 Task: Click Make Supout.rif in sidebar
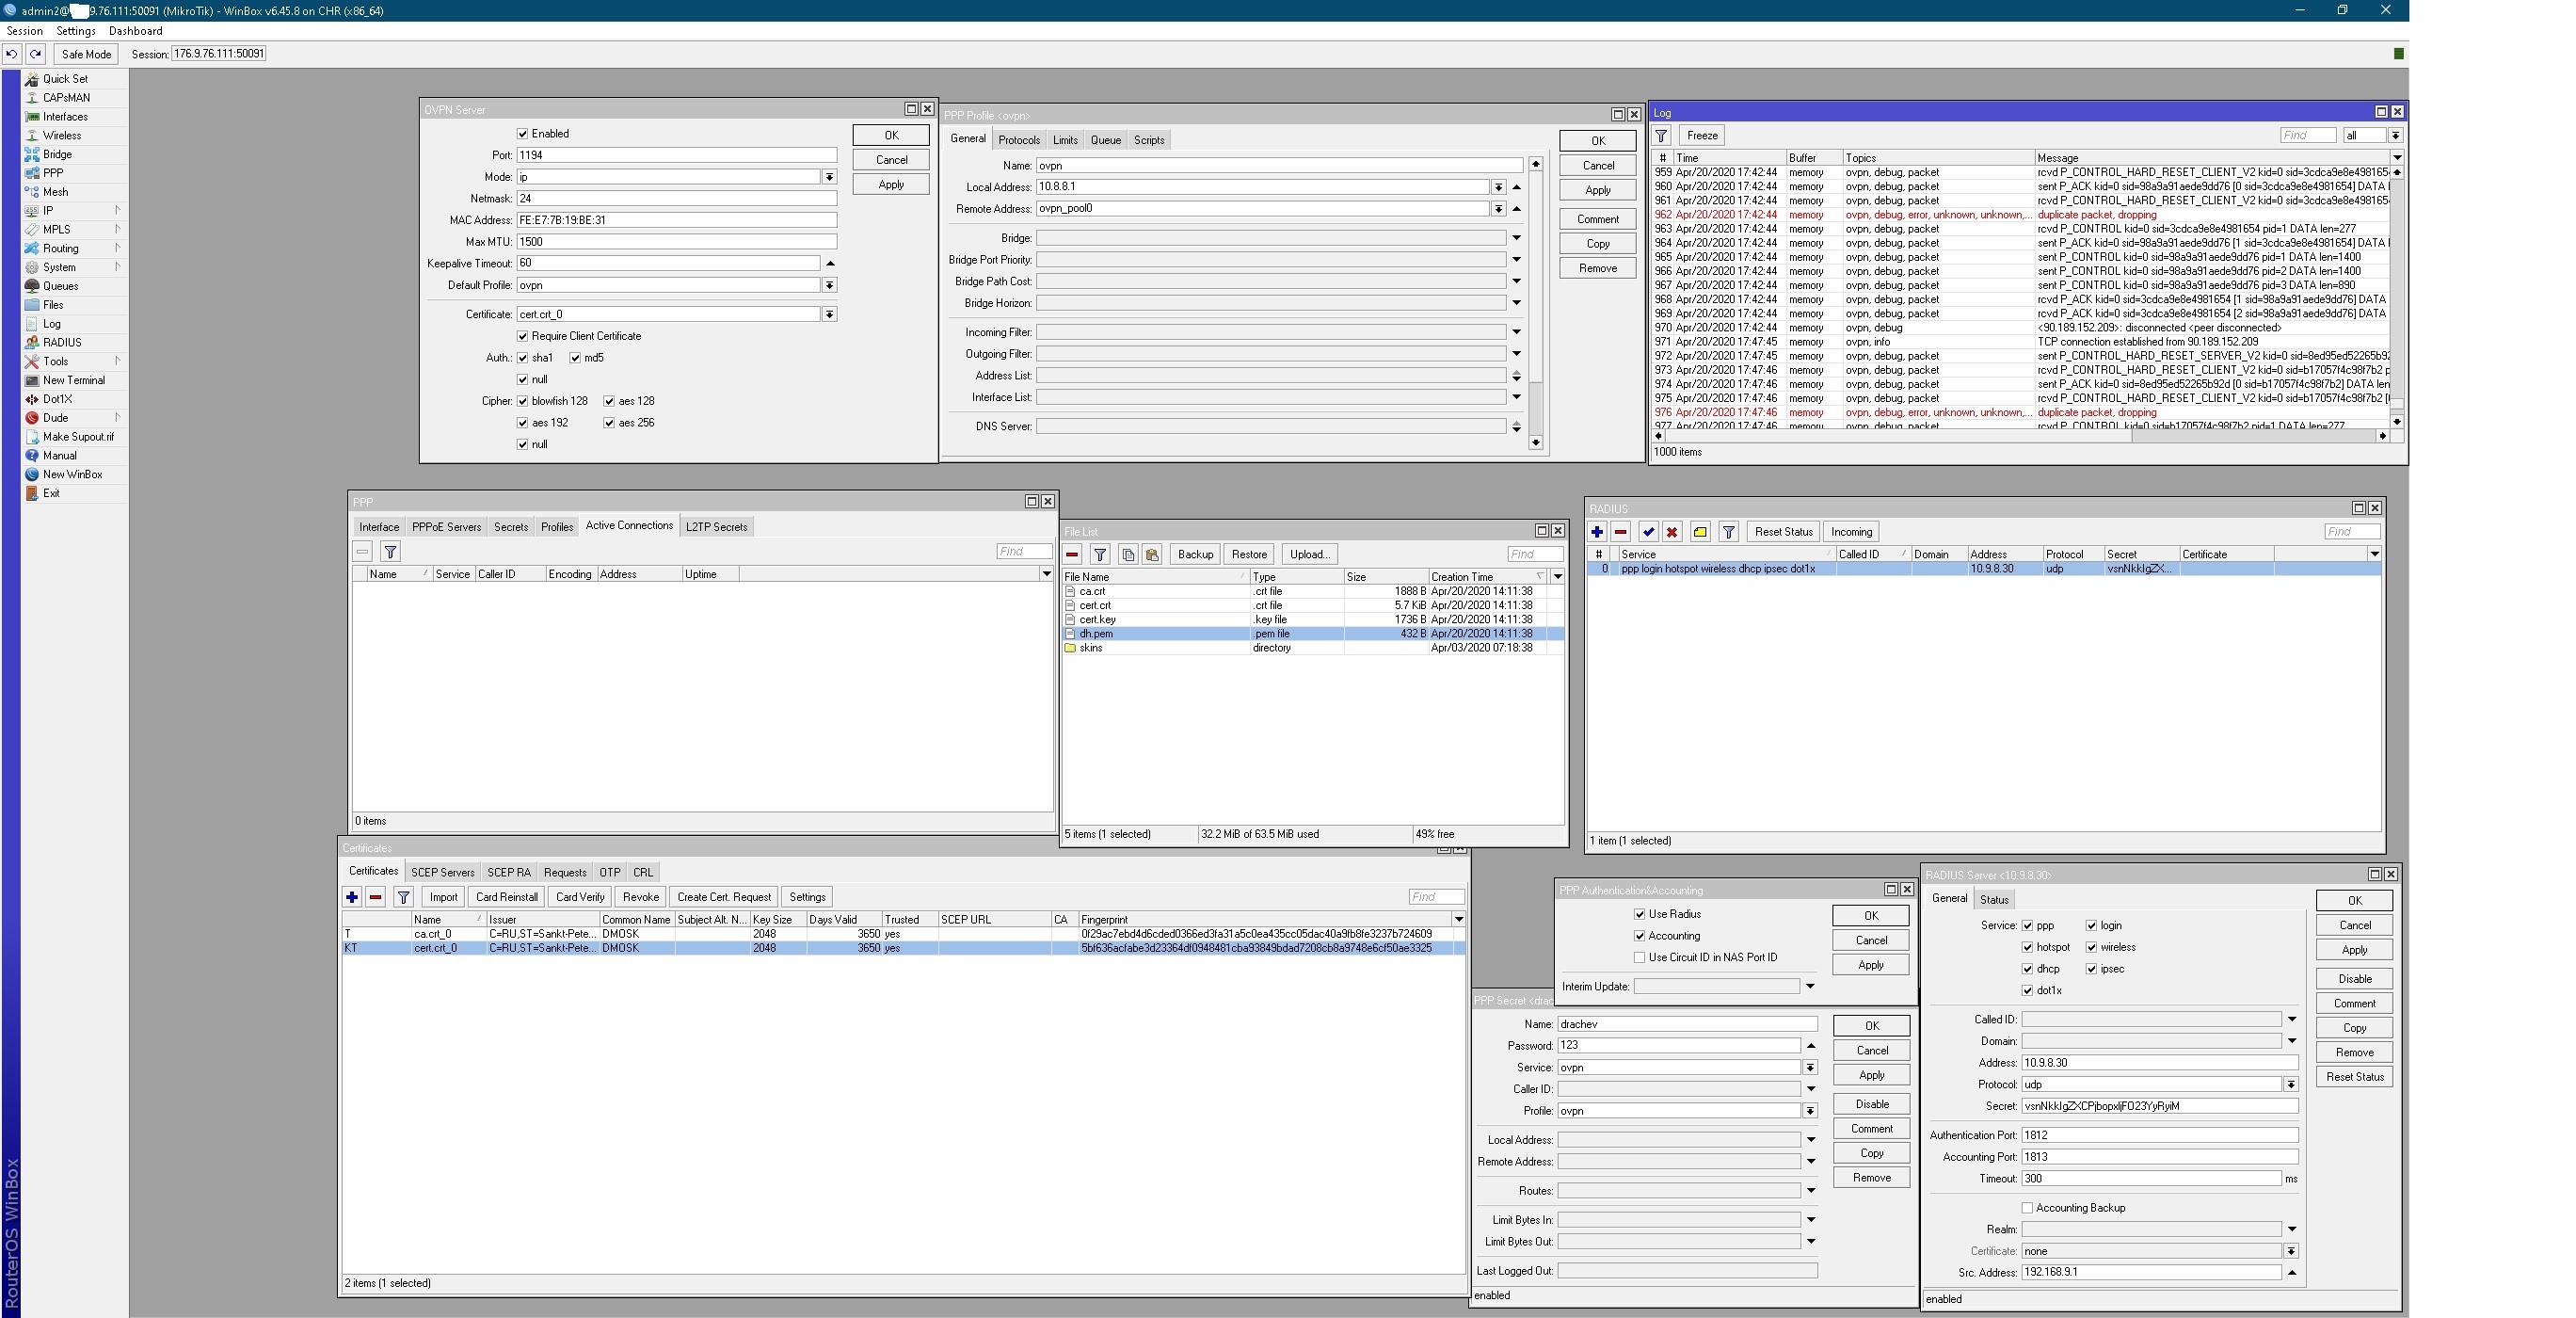point(78,437)
